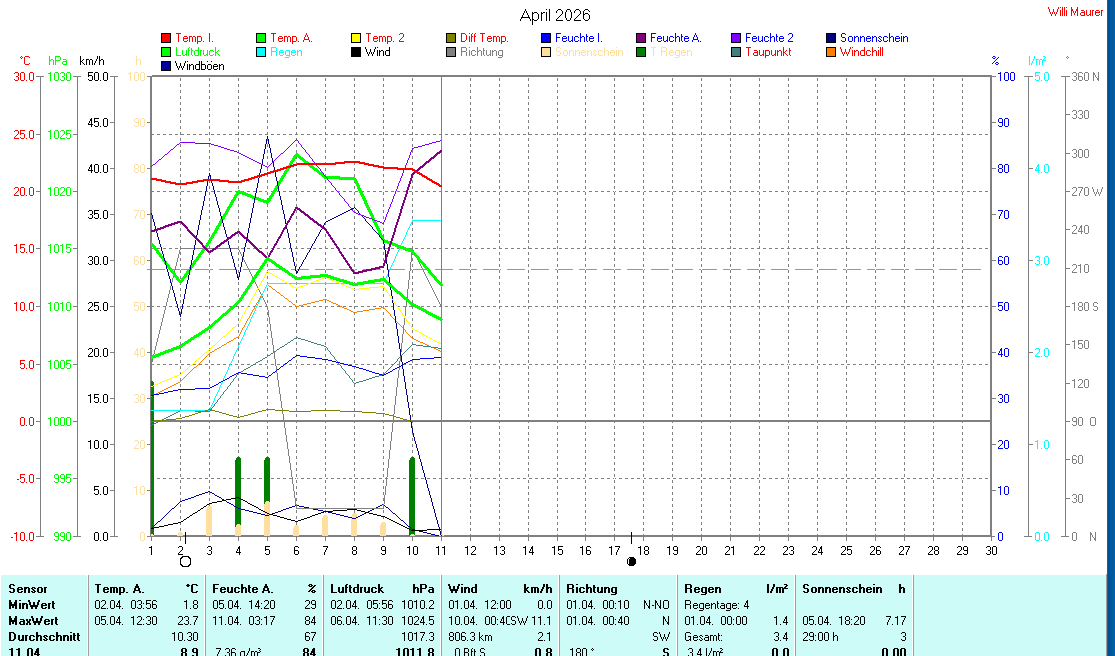
Task: Select the Luftdruck column header in table
Action: pyautogui.click(x=353, y=589)
